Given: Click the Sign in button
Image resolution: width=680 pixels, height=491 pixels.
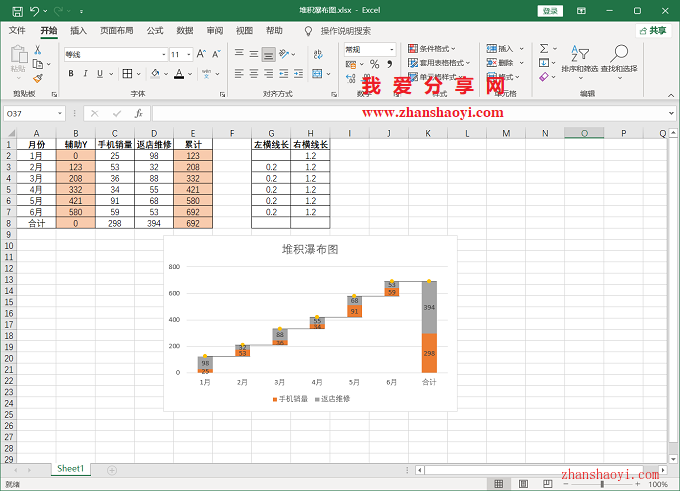Looking at the screenshot, I should point(550,11).
